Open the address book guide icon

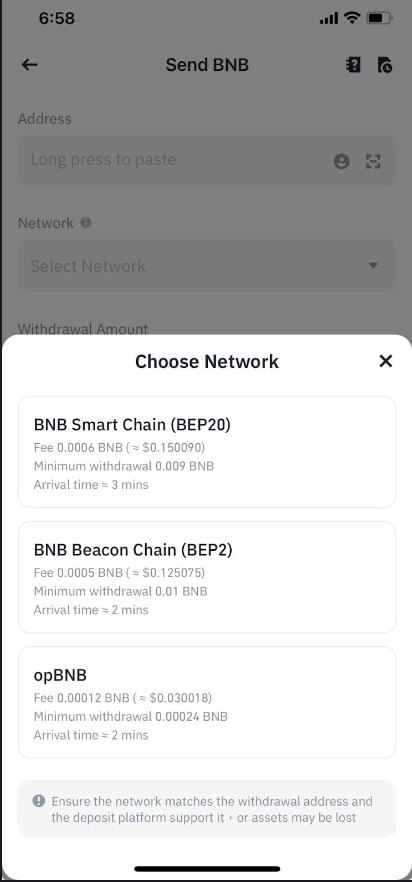coord(352,65)
